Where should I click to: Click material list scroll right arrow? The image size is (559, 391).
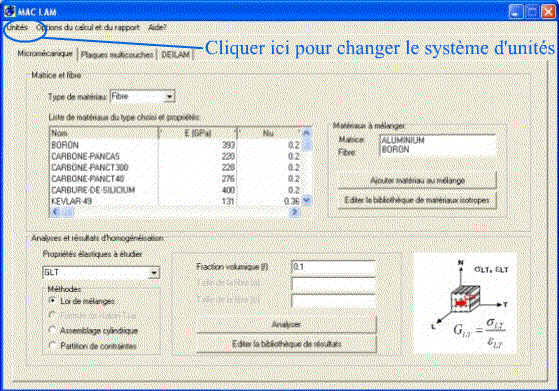[x=294, y=212]
